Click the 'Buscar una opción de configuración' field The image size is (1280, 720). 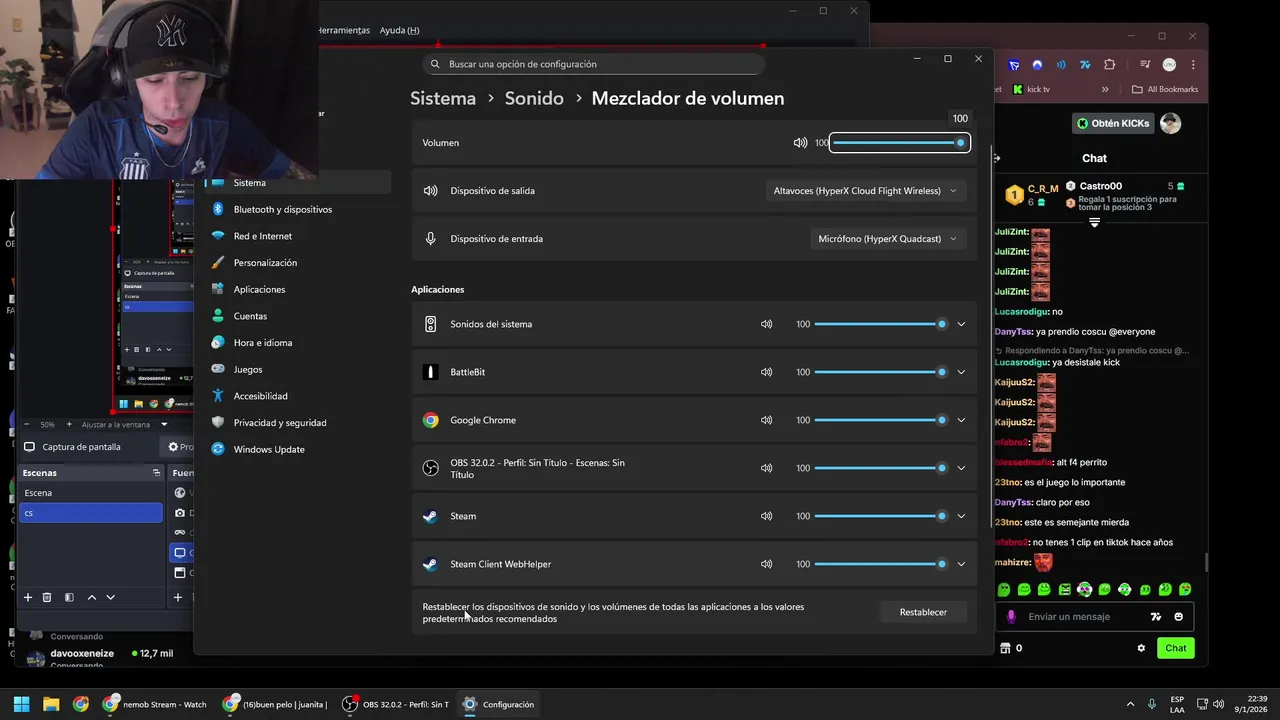coord(594,64)
